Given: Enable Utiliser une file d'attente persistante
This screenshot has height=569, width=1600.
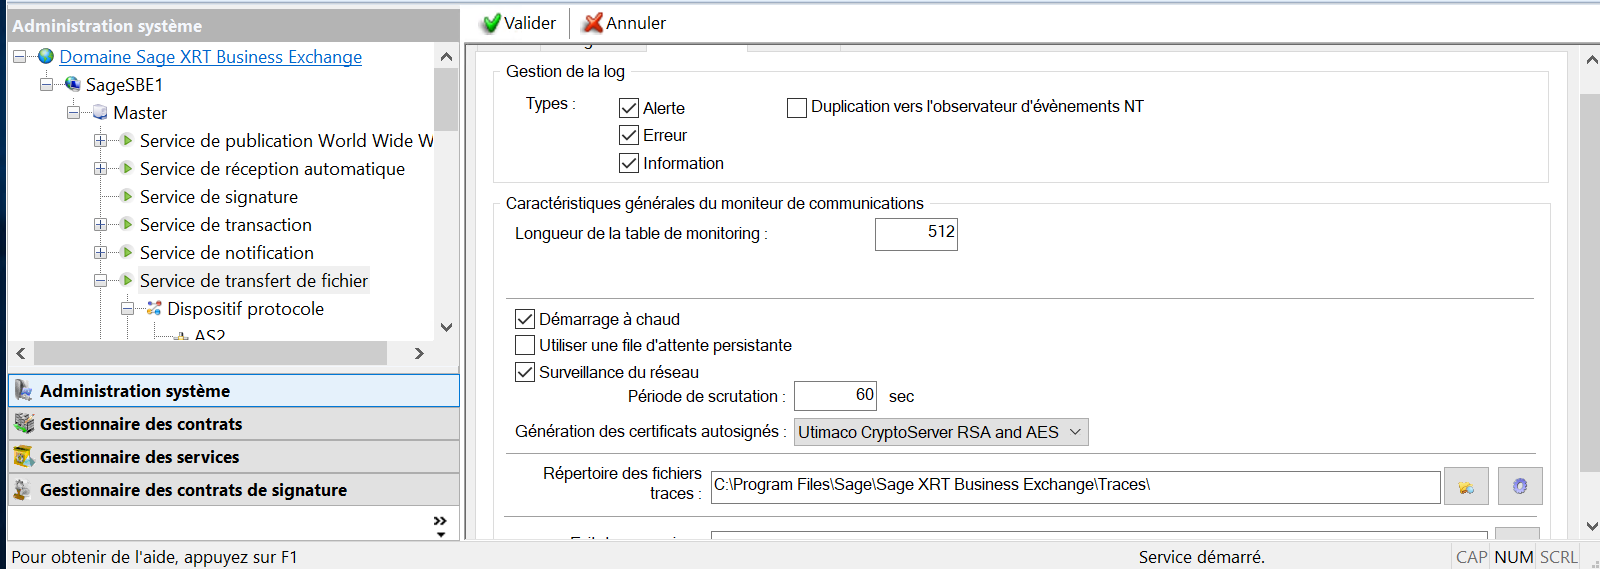Looking at the screenshot, I should click(x=525, y=346).
